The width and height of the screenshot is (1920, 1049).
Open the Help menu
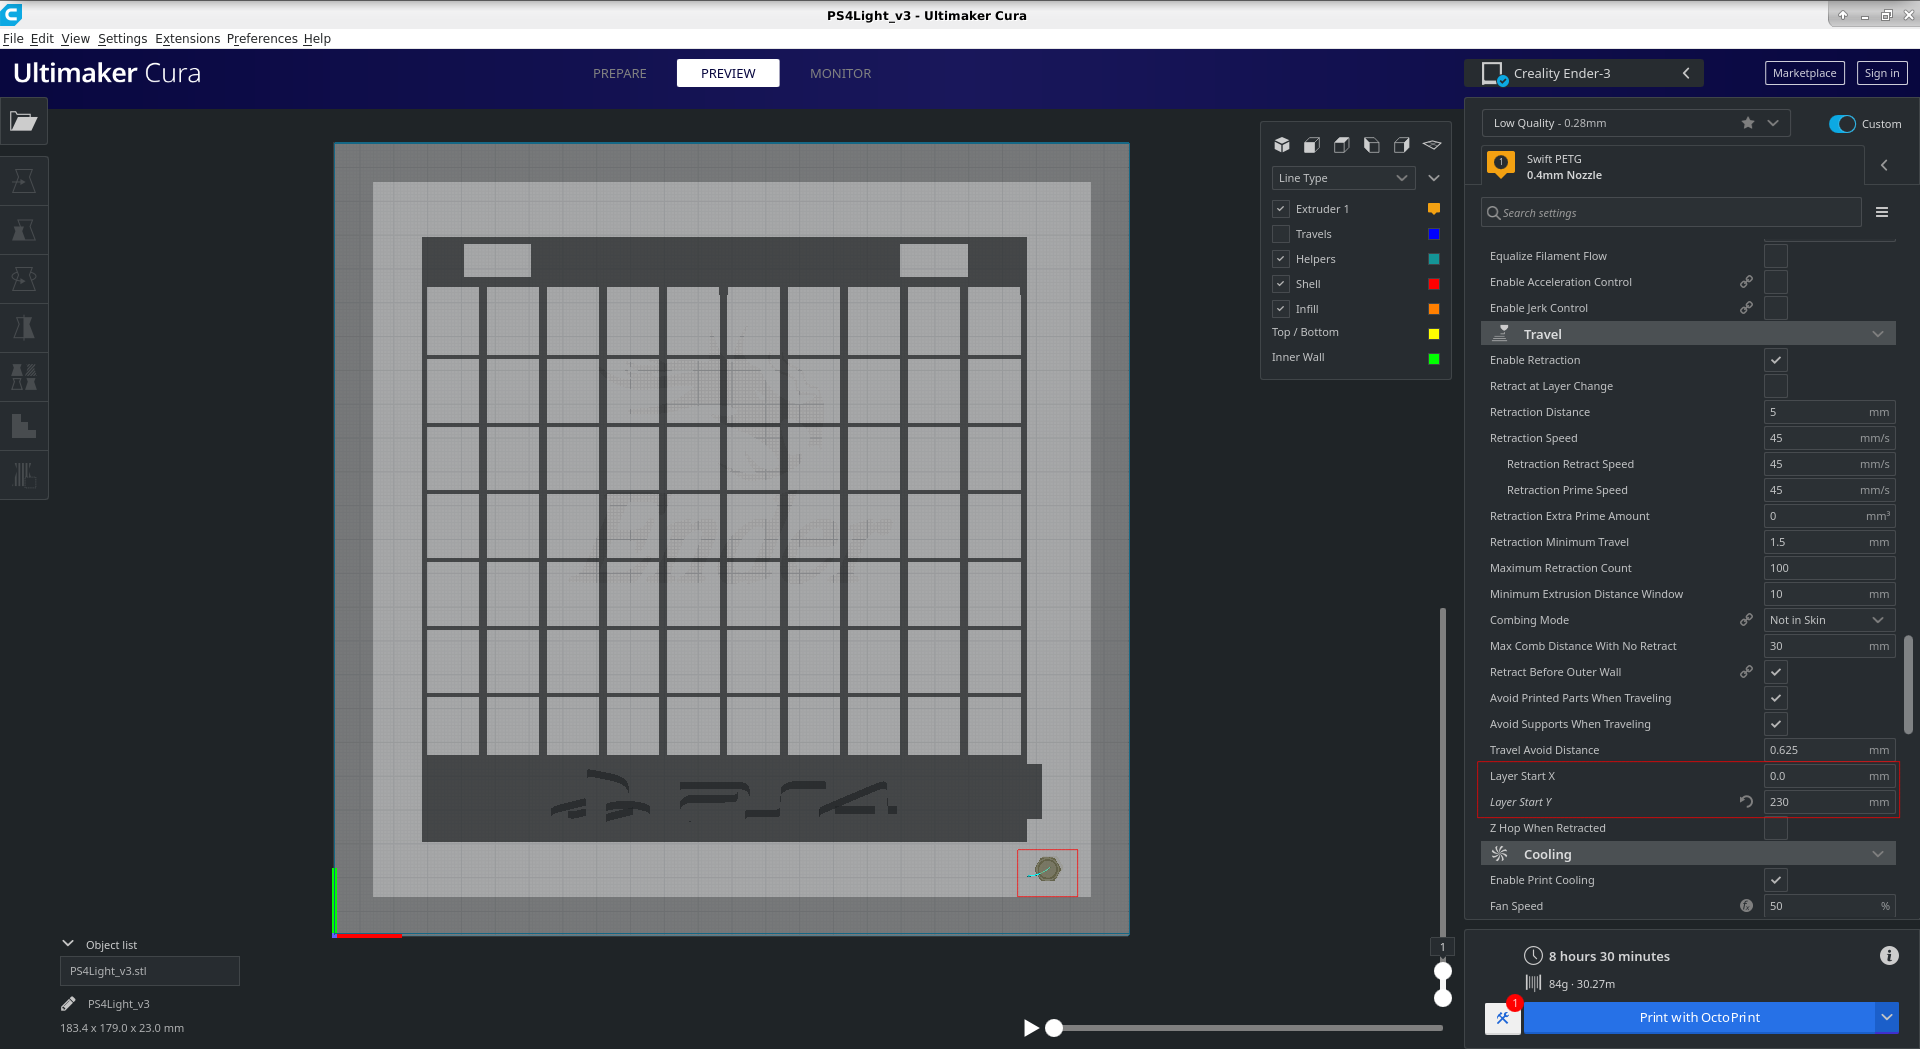tap(317, 39)
